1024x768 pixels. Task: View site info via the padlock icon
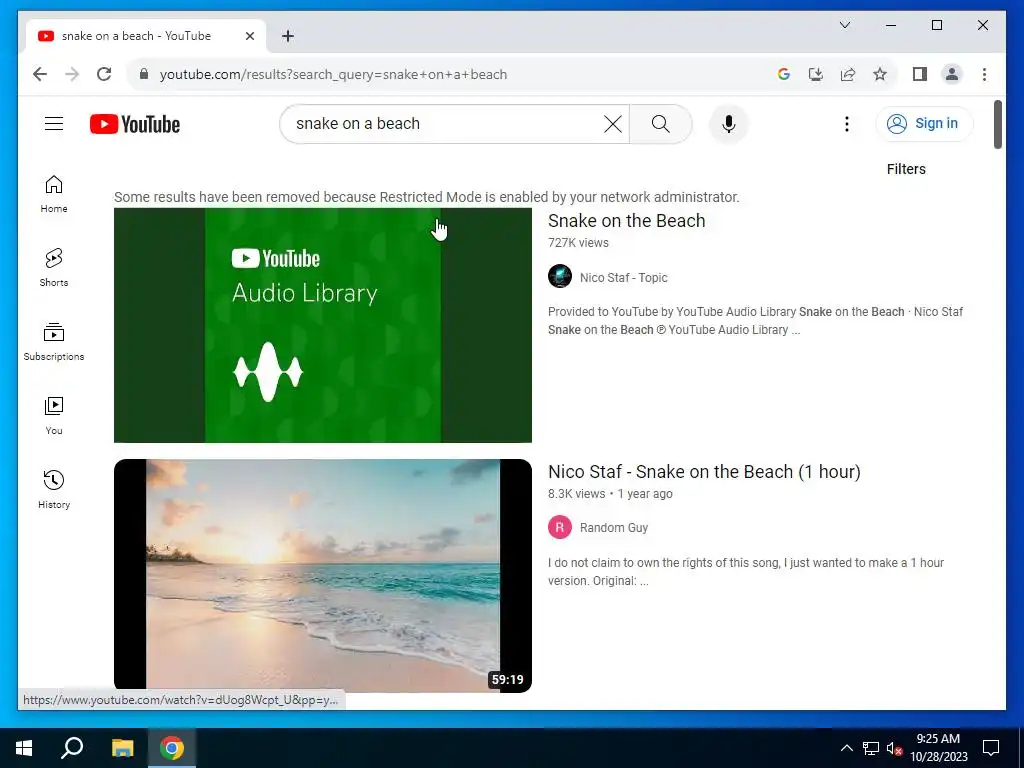pos(144,74)
